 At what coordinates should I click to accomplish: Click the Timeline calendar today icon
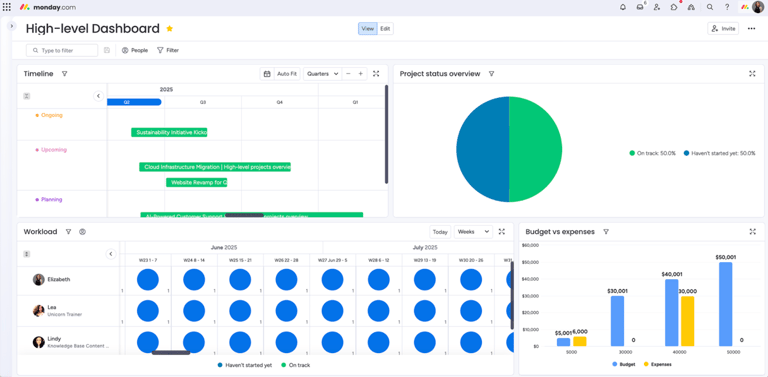tap(267, 74)
